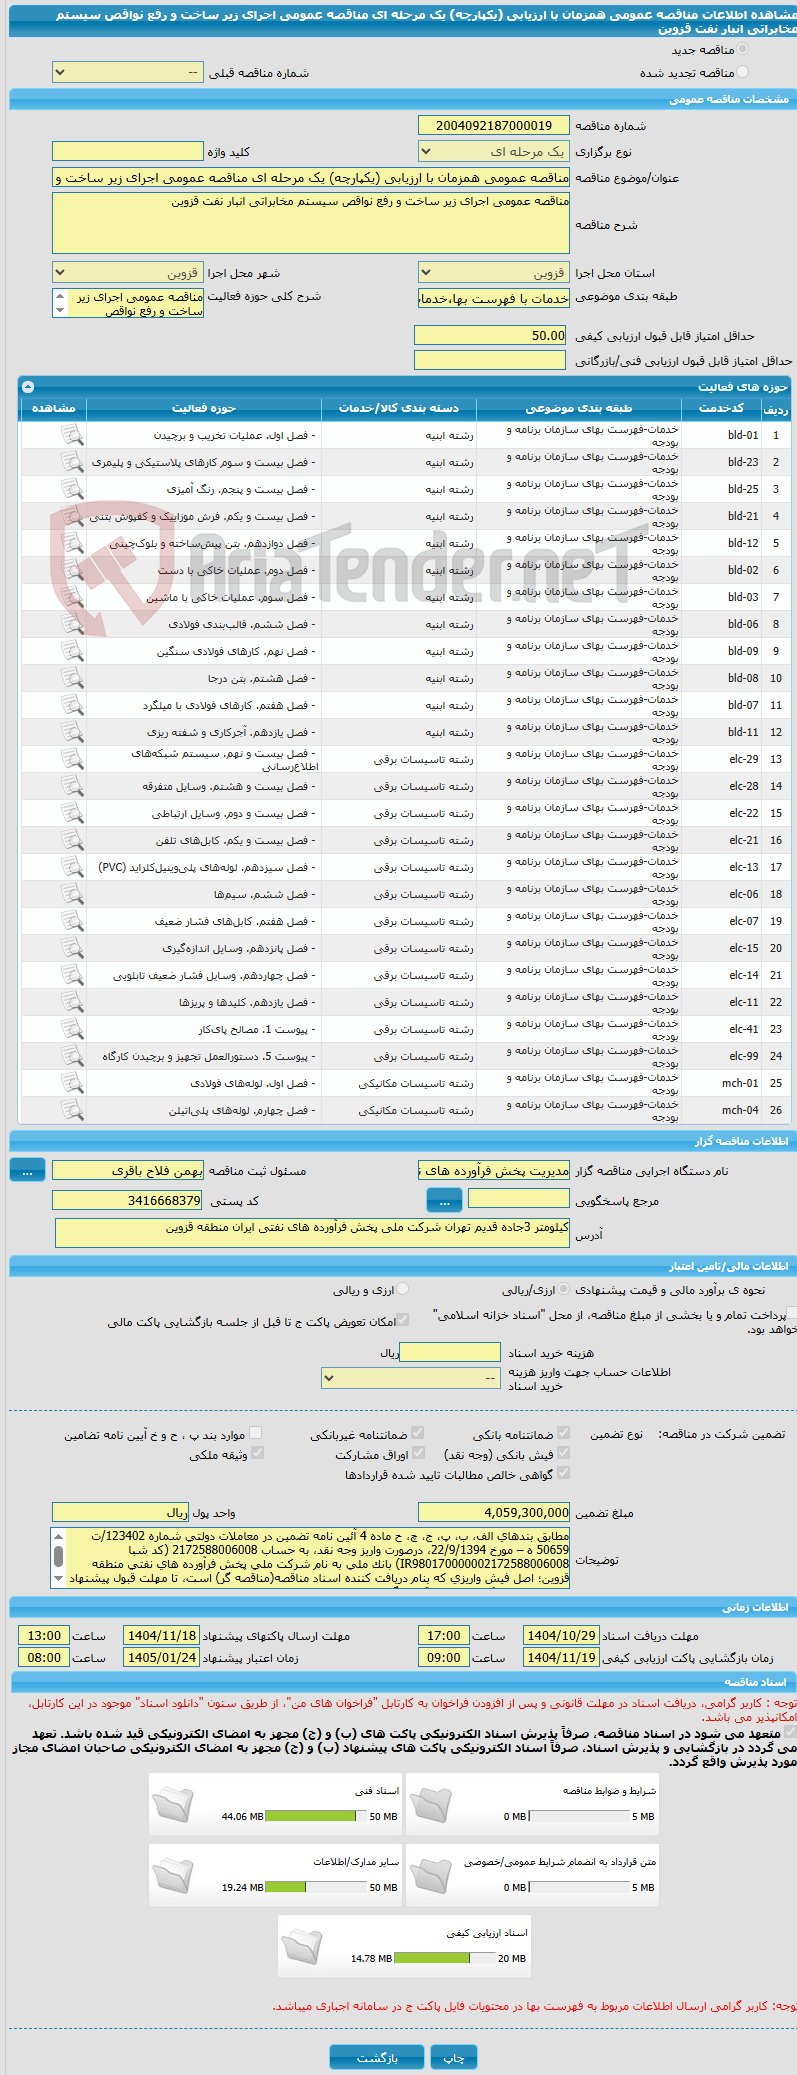
Task: Open the magnifier icon for row bld-25
Action: coord(72,489)
